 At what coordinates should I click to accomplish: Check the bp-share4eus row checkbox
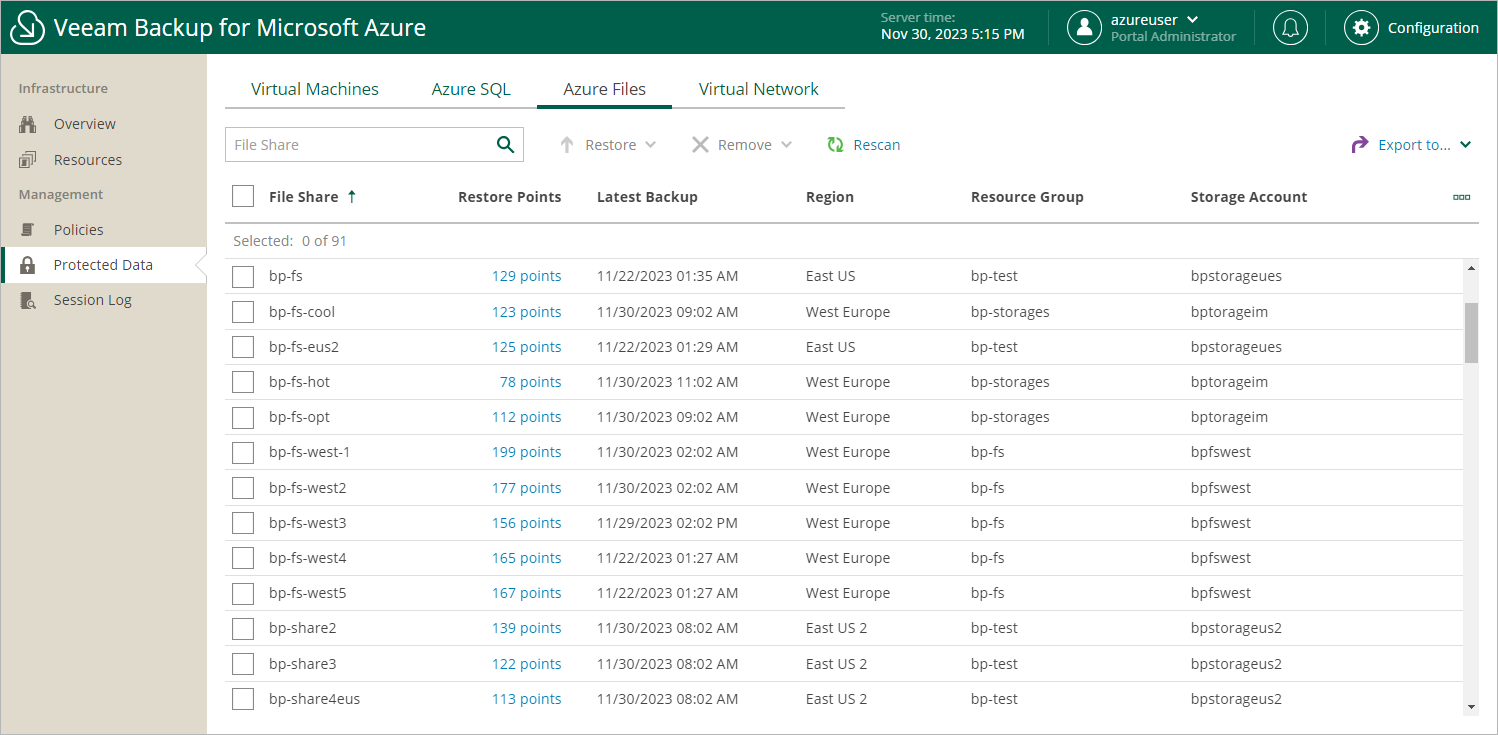click(x=243, y=699)
